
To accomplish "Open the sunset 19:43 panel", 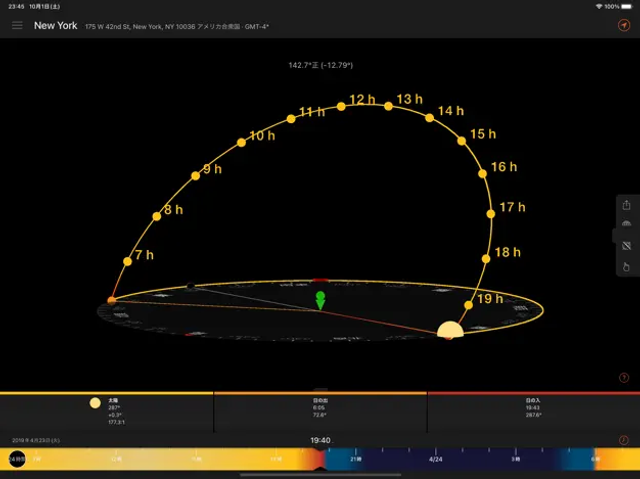I will click(533, 412).
